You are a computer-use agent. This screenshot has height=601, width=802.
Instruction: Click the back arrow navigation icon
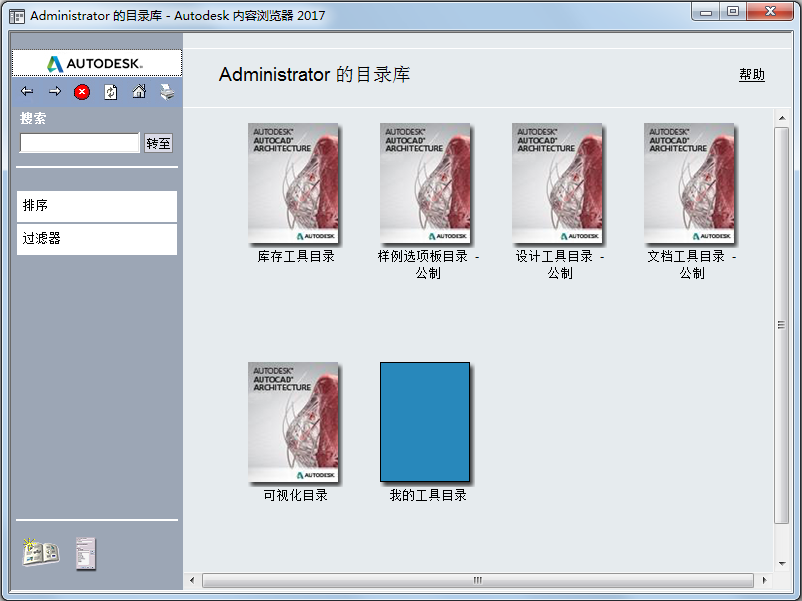[x=27, y=92]
